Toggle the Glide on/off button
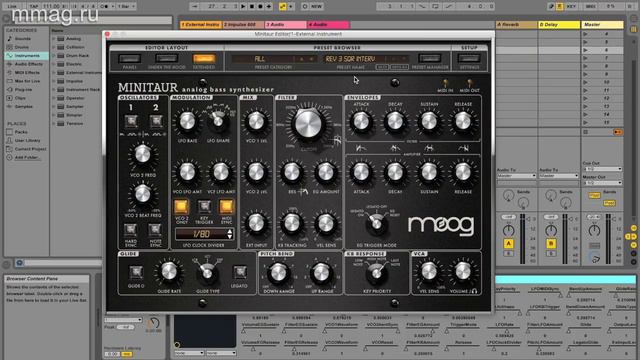The image size is (640, 360). point(136,272)
